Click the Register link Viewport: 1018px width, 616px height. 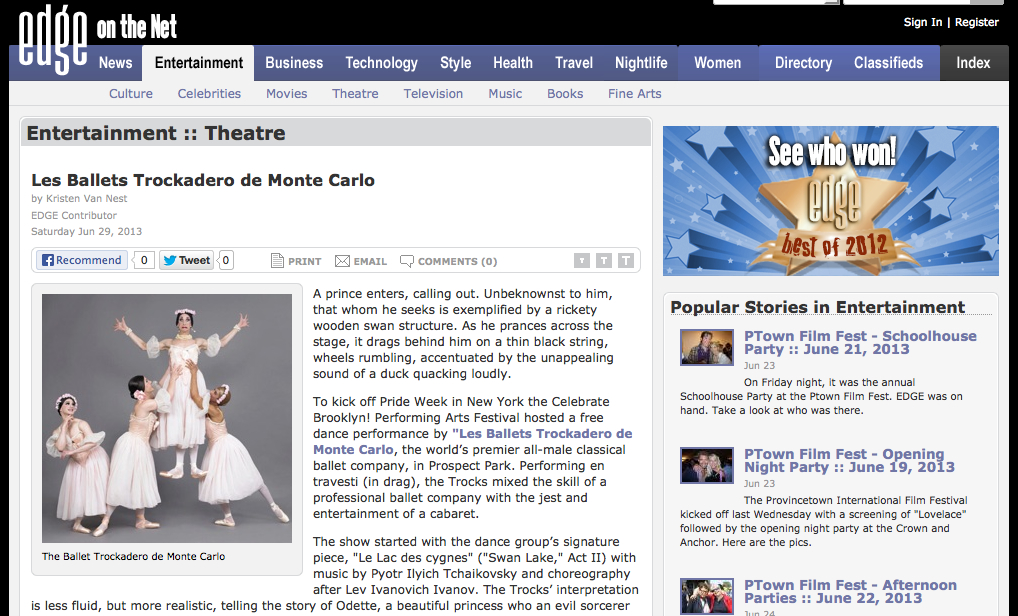coord(977,22)
